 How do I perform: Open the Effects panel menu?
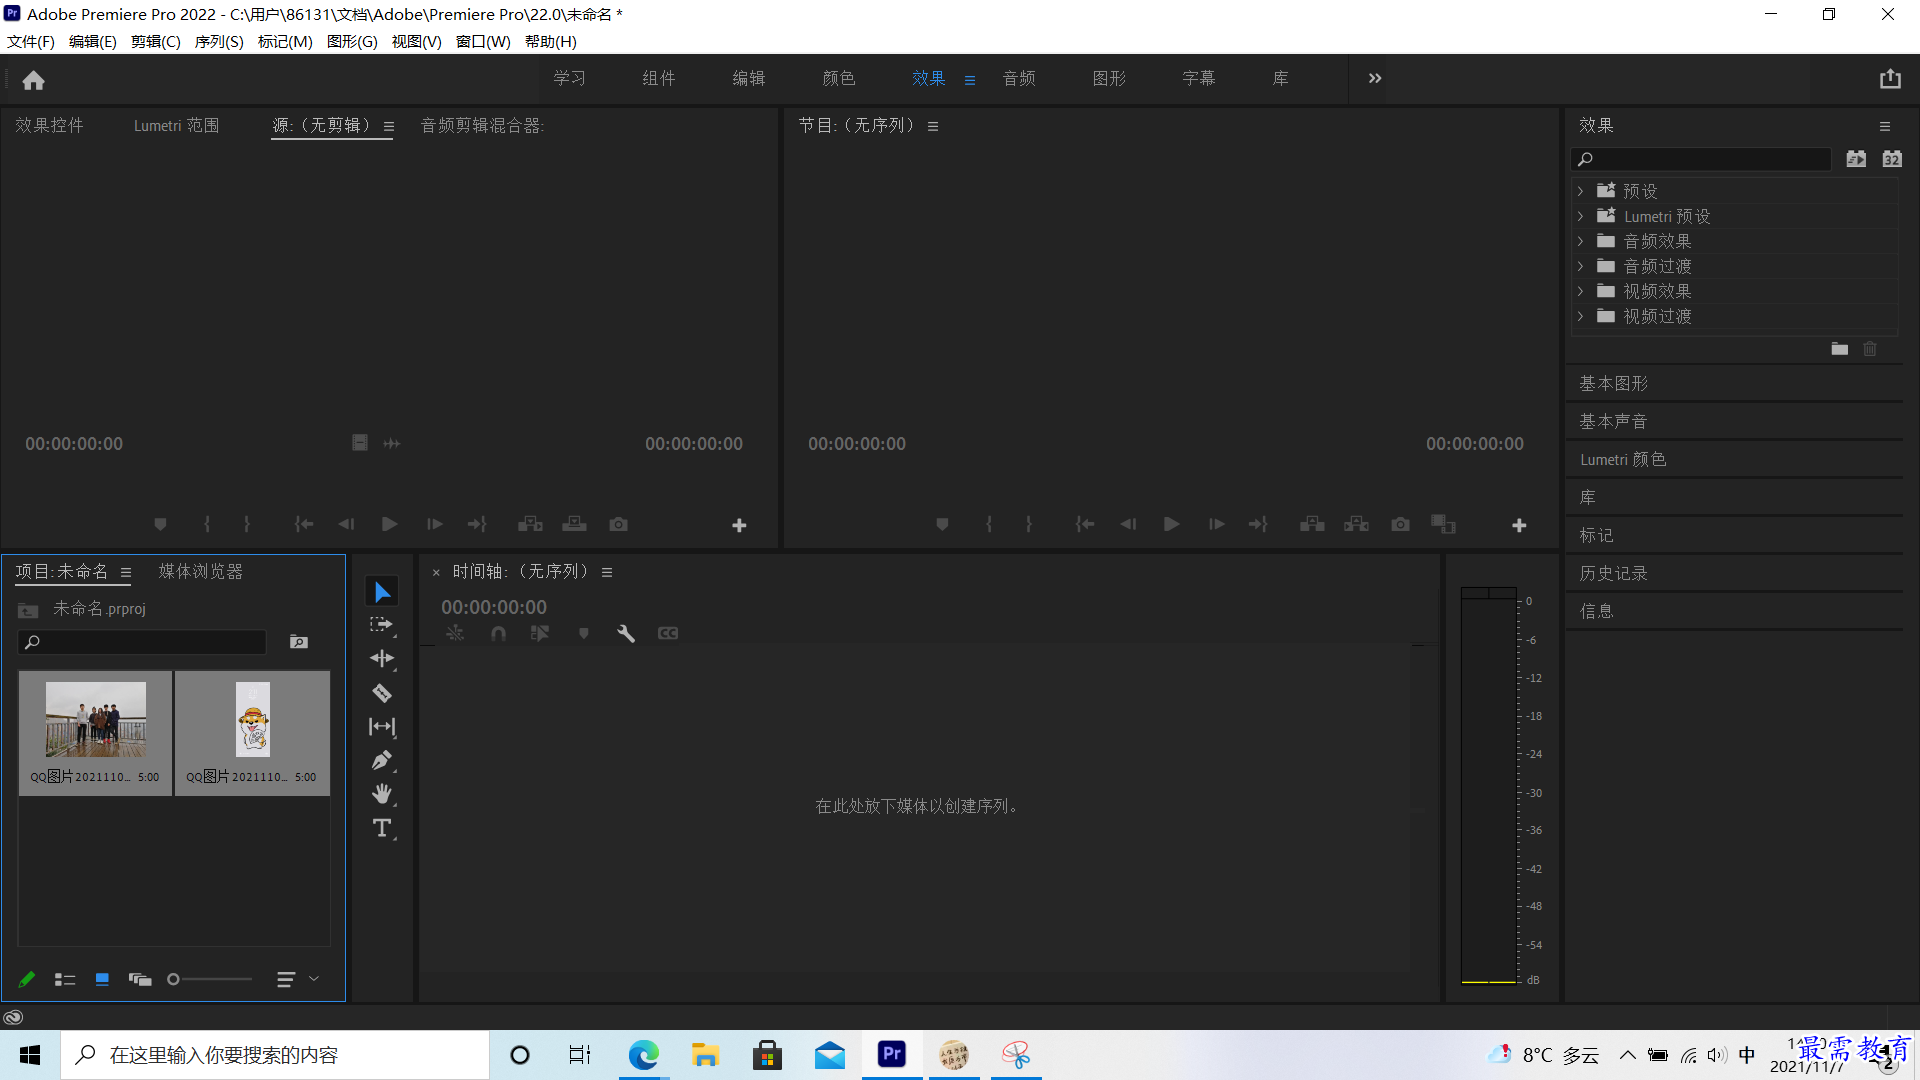[1885, 126]
